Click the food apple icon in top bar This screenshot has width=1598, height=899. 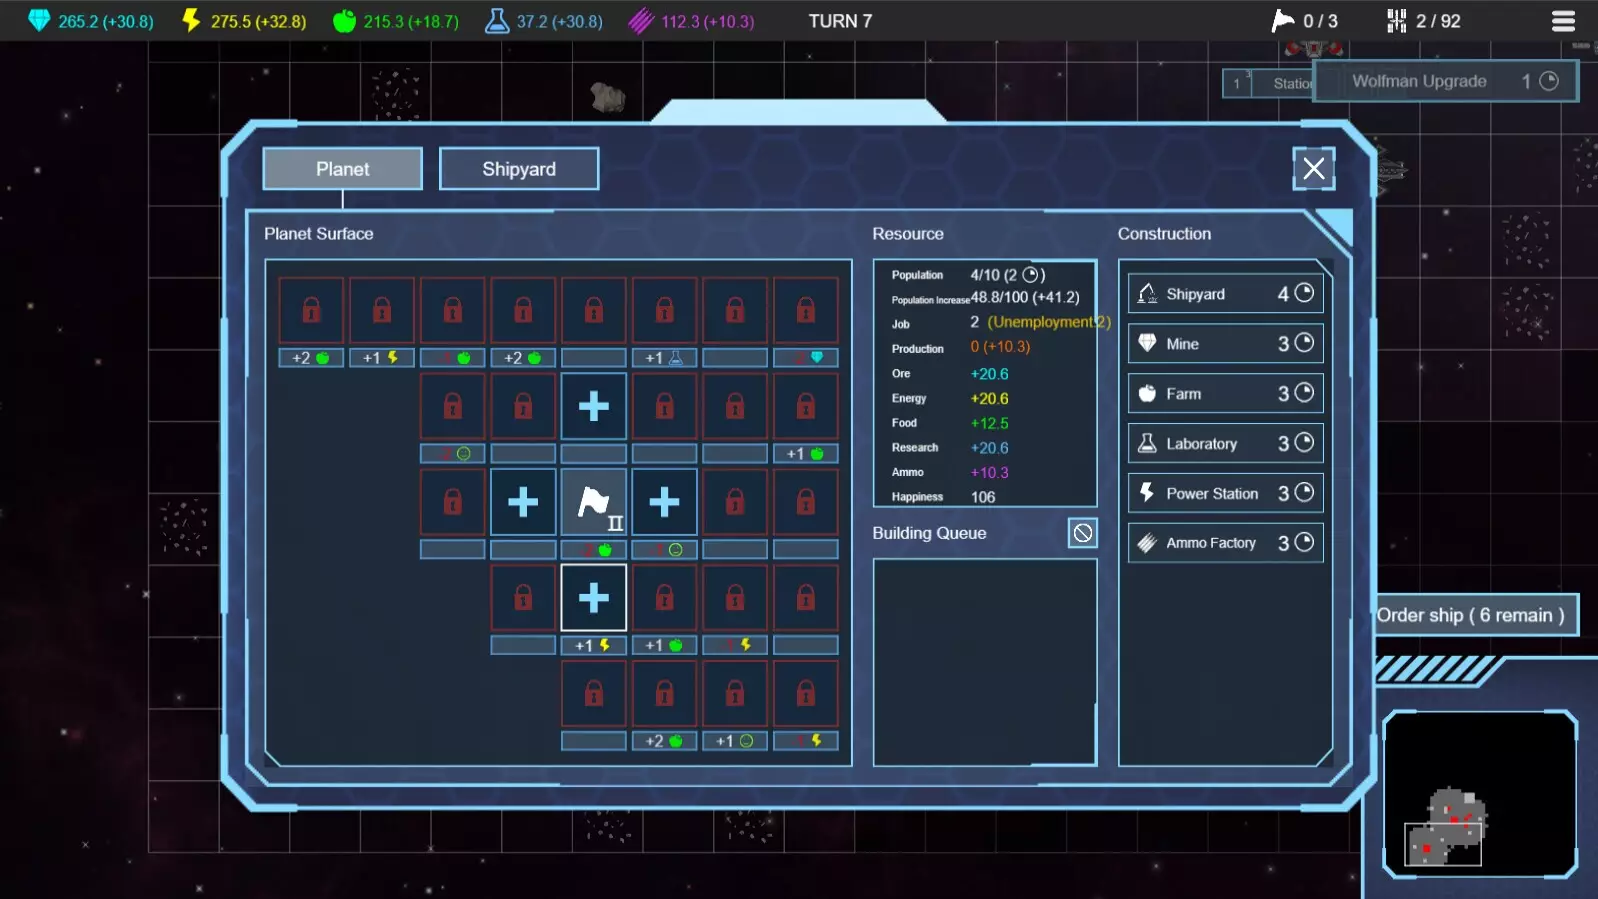tap(344, 21)
